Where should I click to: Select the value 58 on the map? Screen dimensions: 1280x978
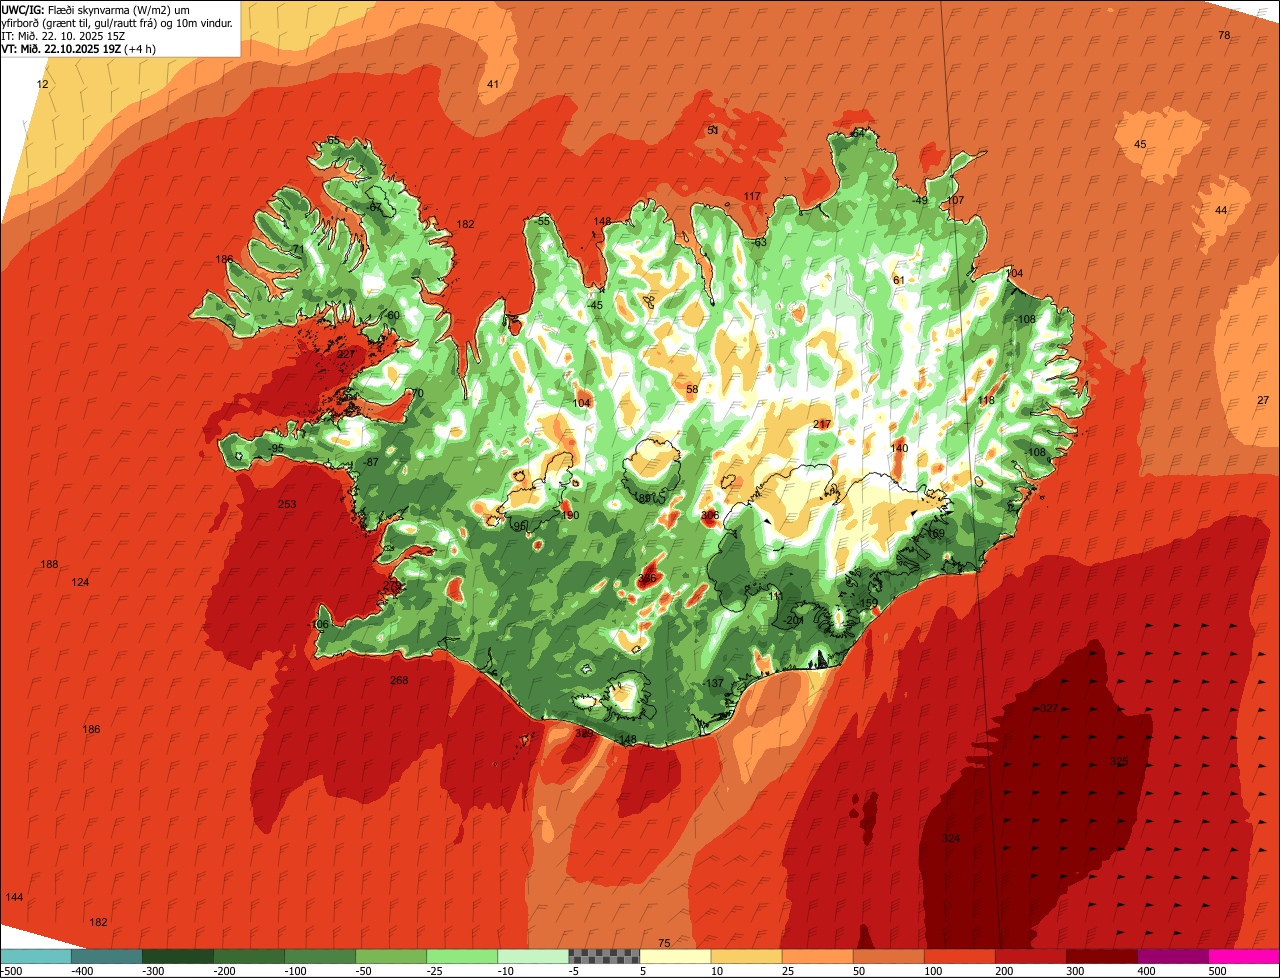point(692,390)
